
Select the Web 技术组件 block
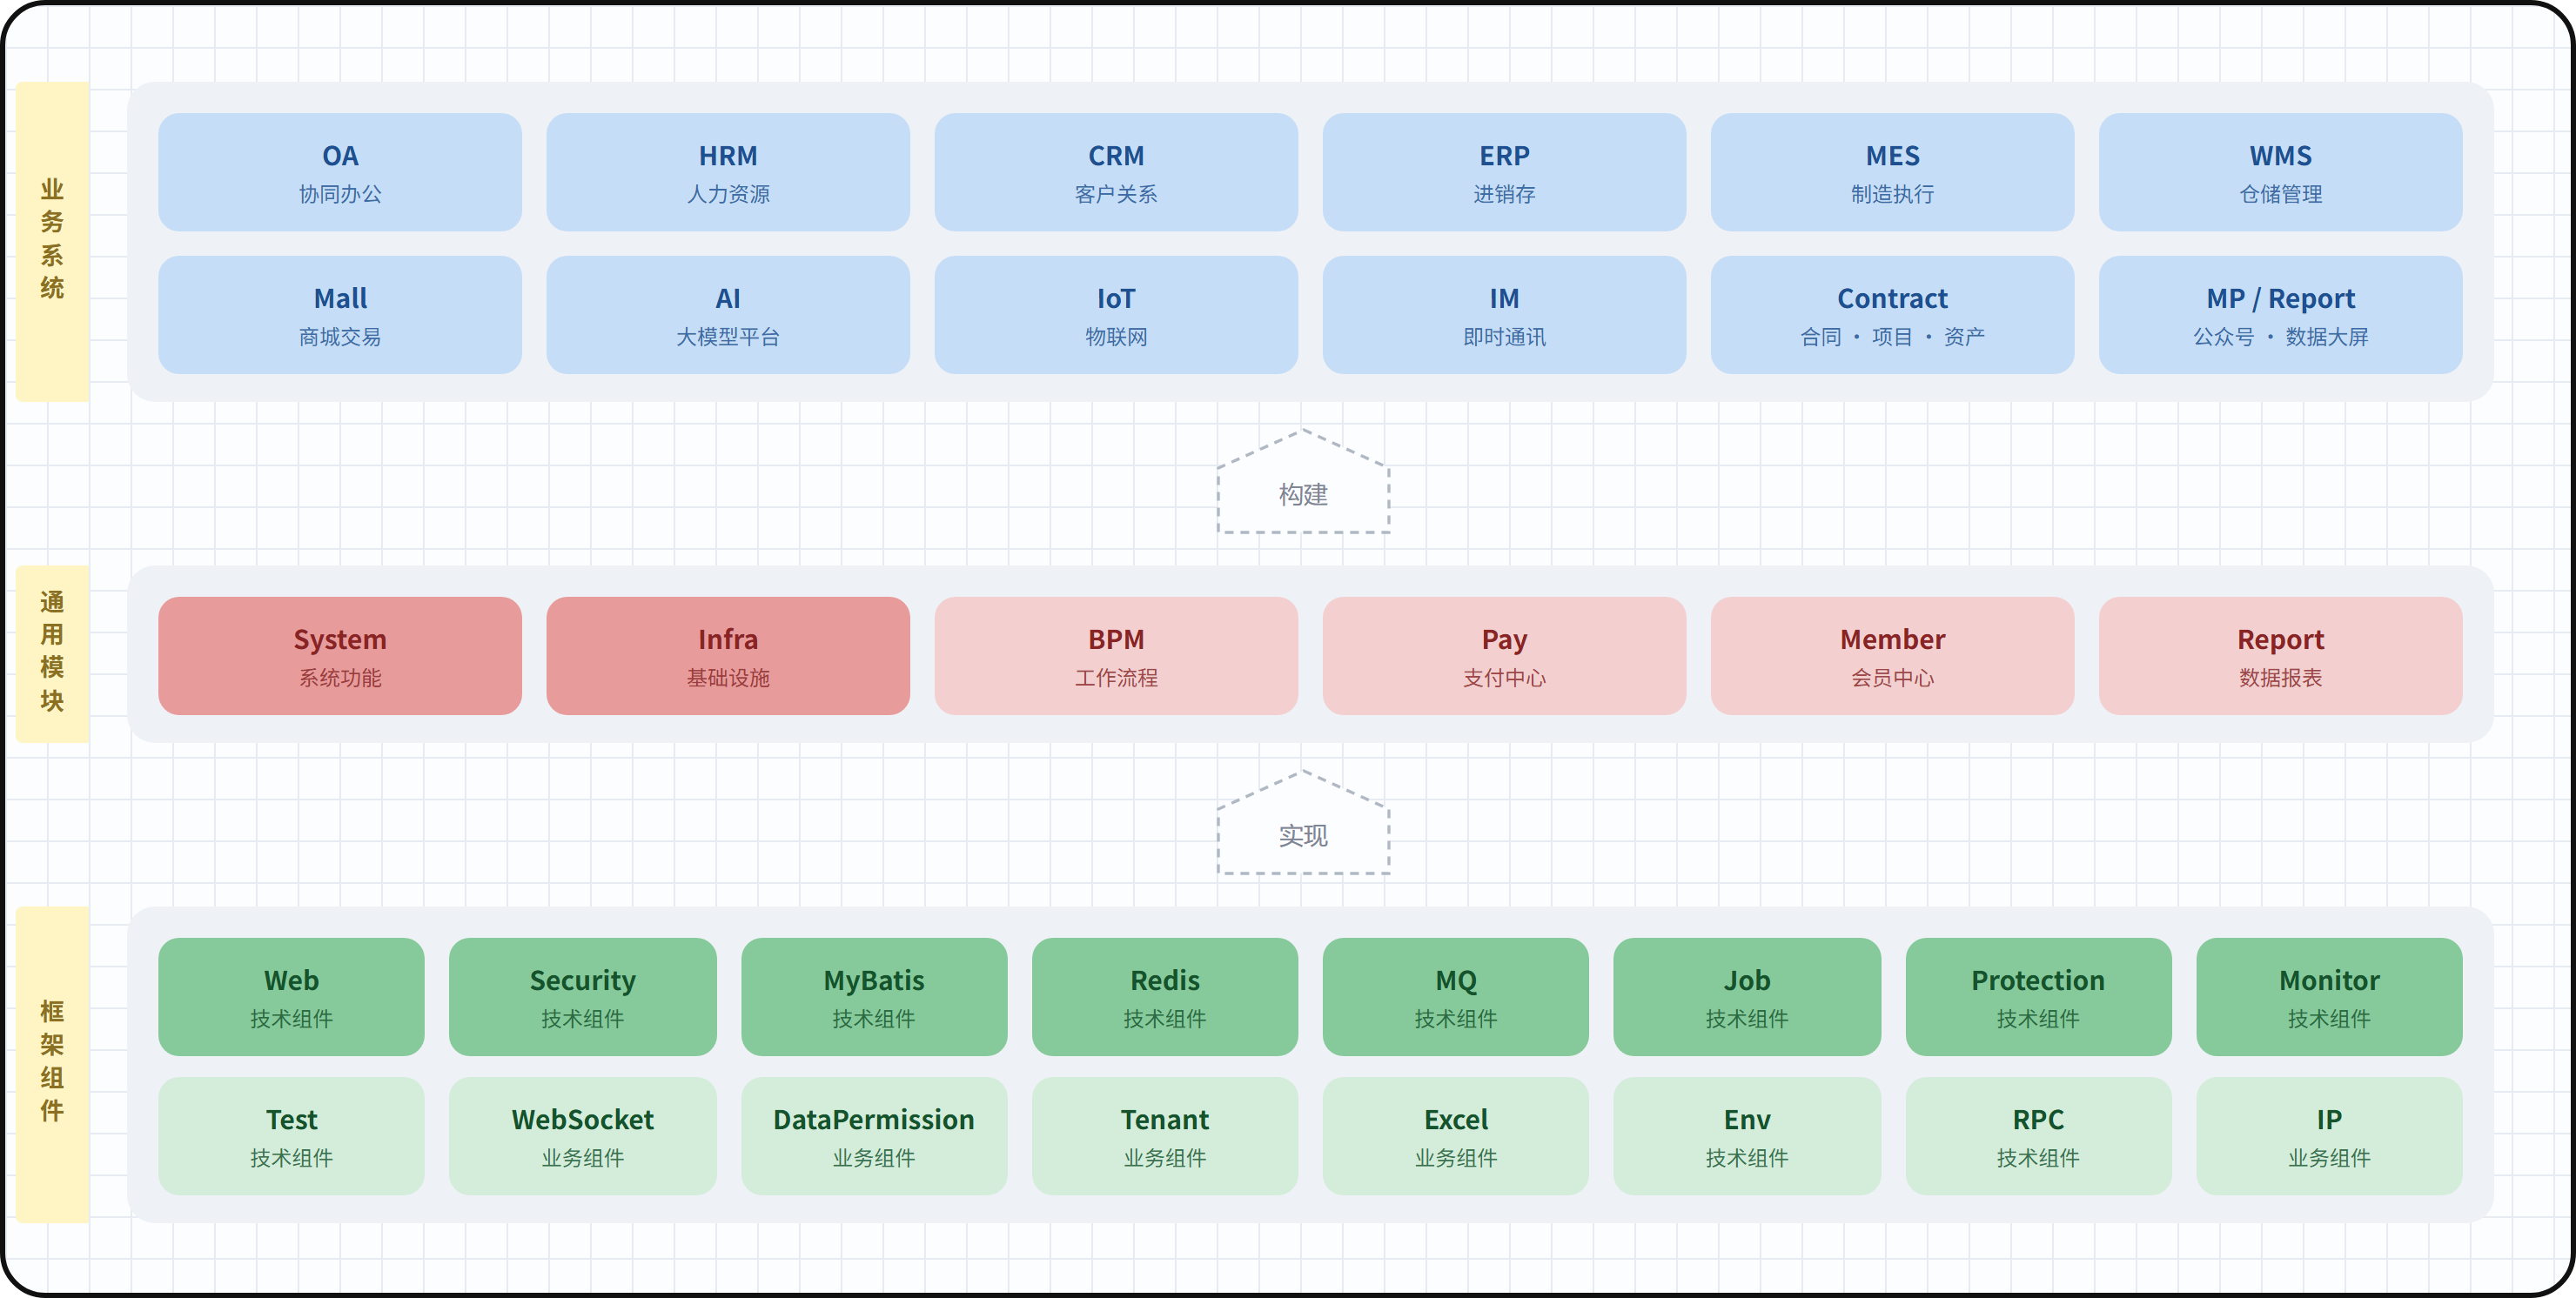(291, 997)
